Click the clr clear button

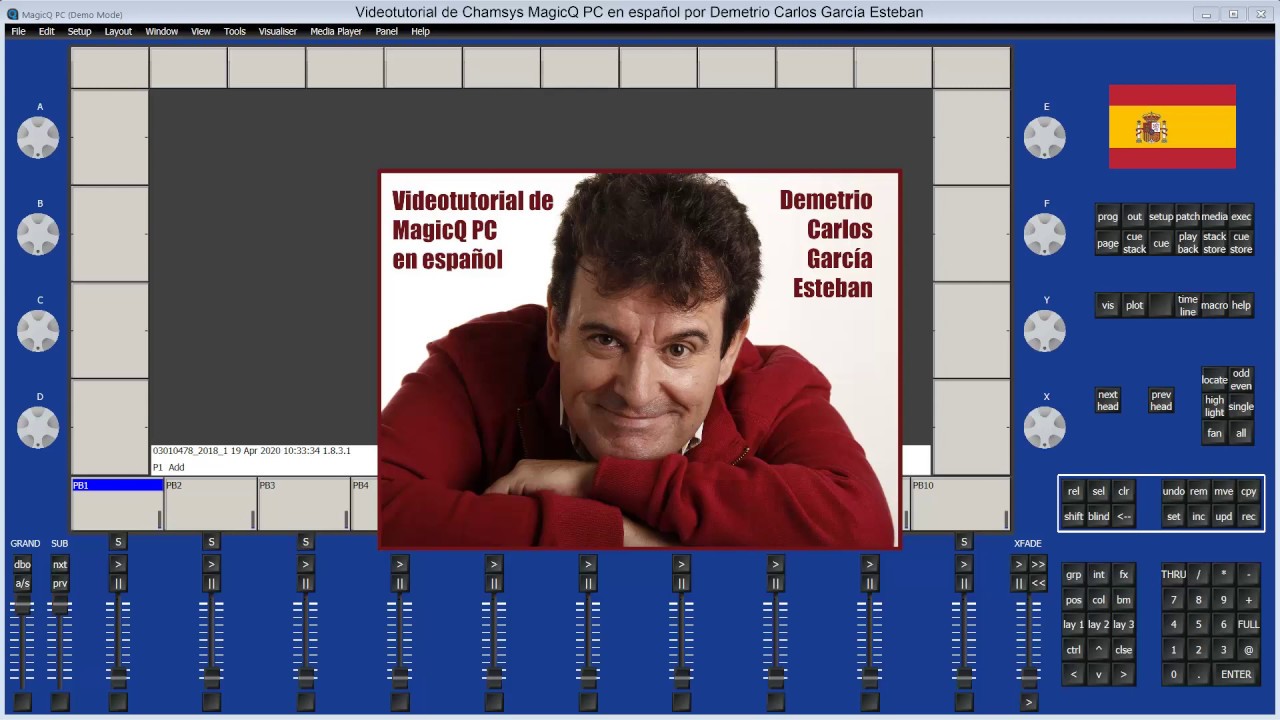(x=1123, y=492)
